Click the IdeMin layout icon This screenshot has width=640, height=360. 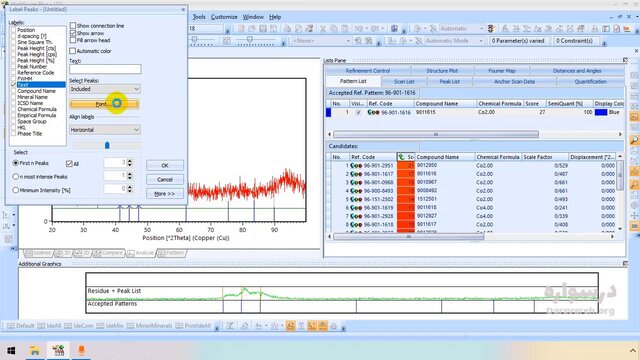coord(110,326)
